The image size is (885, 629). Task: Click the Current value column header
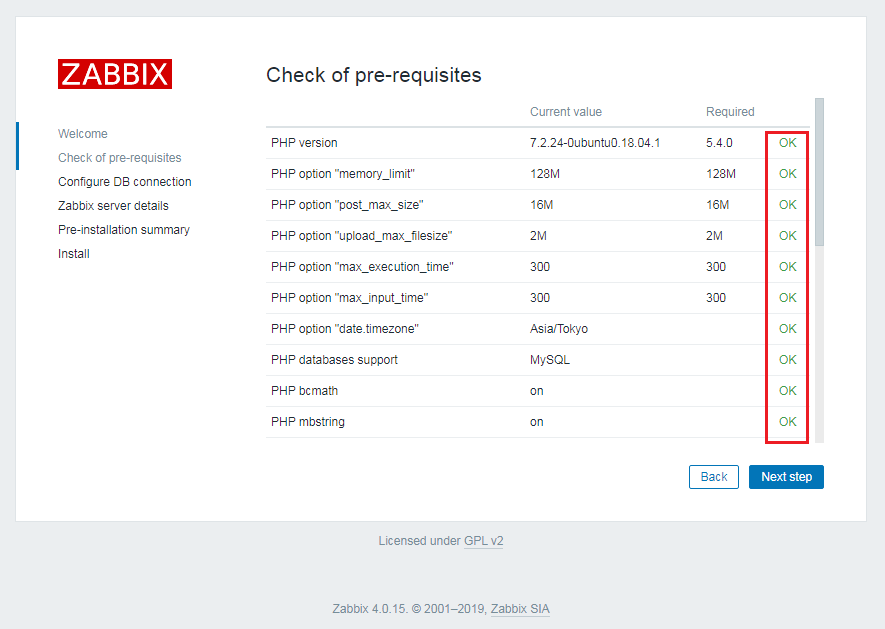[x=566, y=111]
